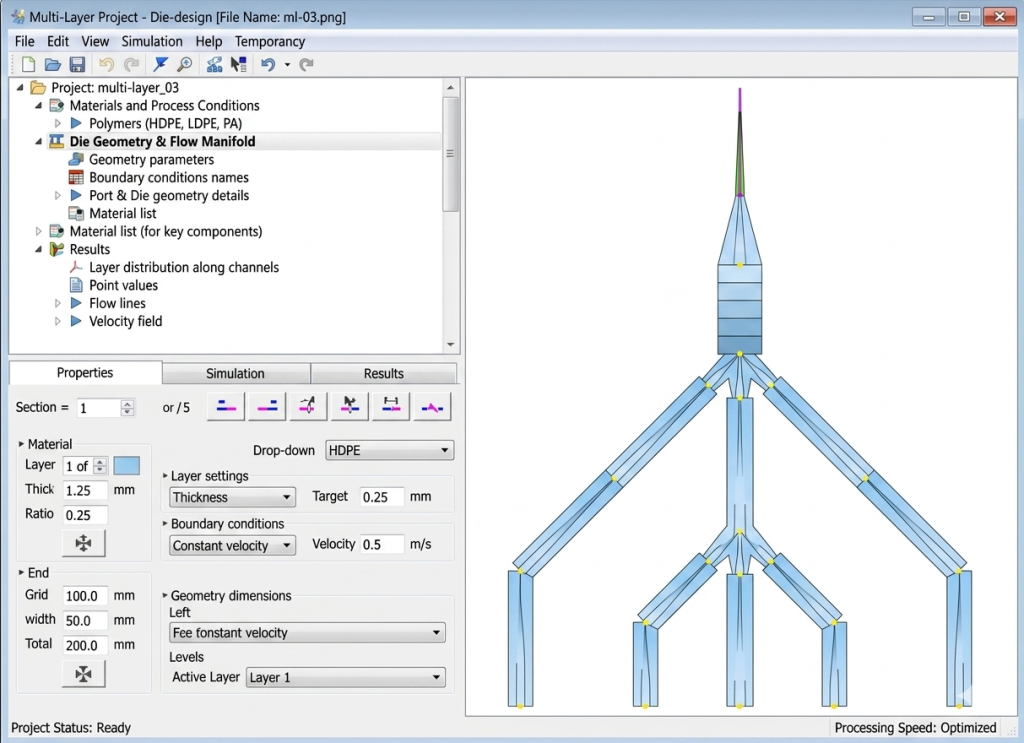The image size is (1024, 743).
Task: Open the HDPE material drop-down
Action: pyautogui.click(x=389, y=450)
